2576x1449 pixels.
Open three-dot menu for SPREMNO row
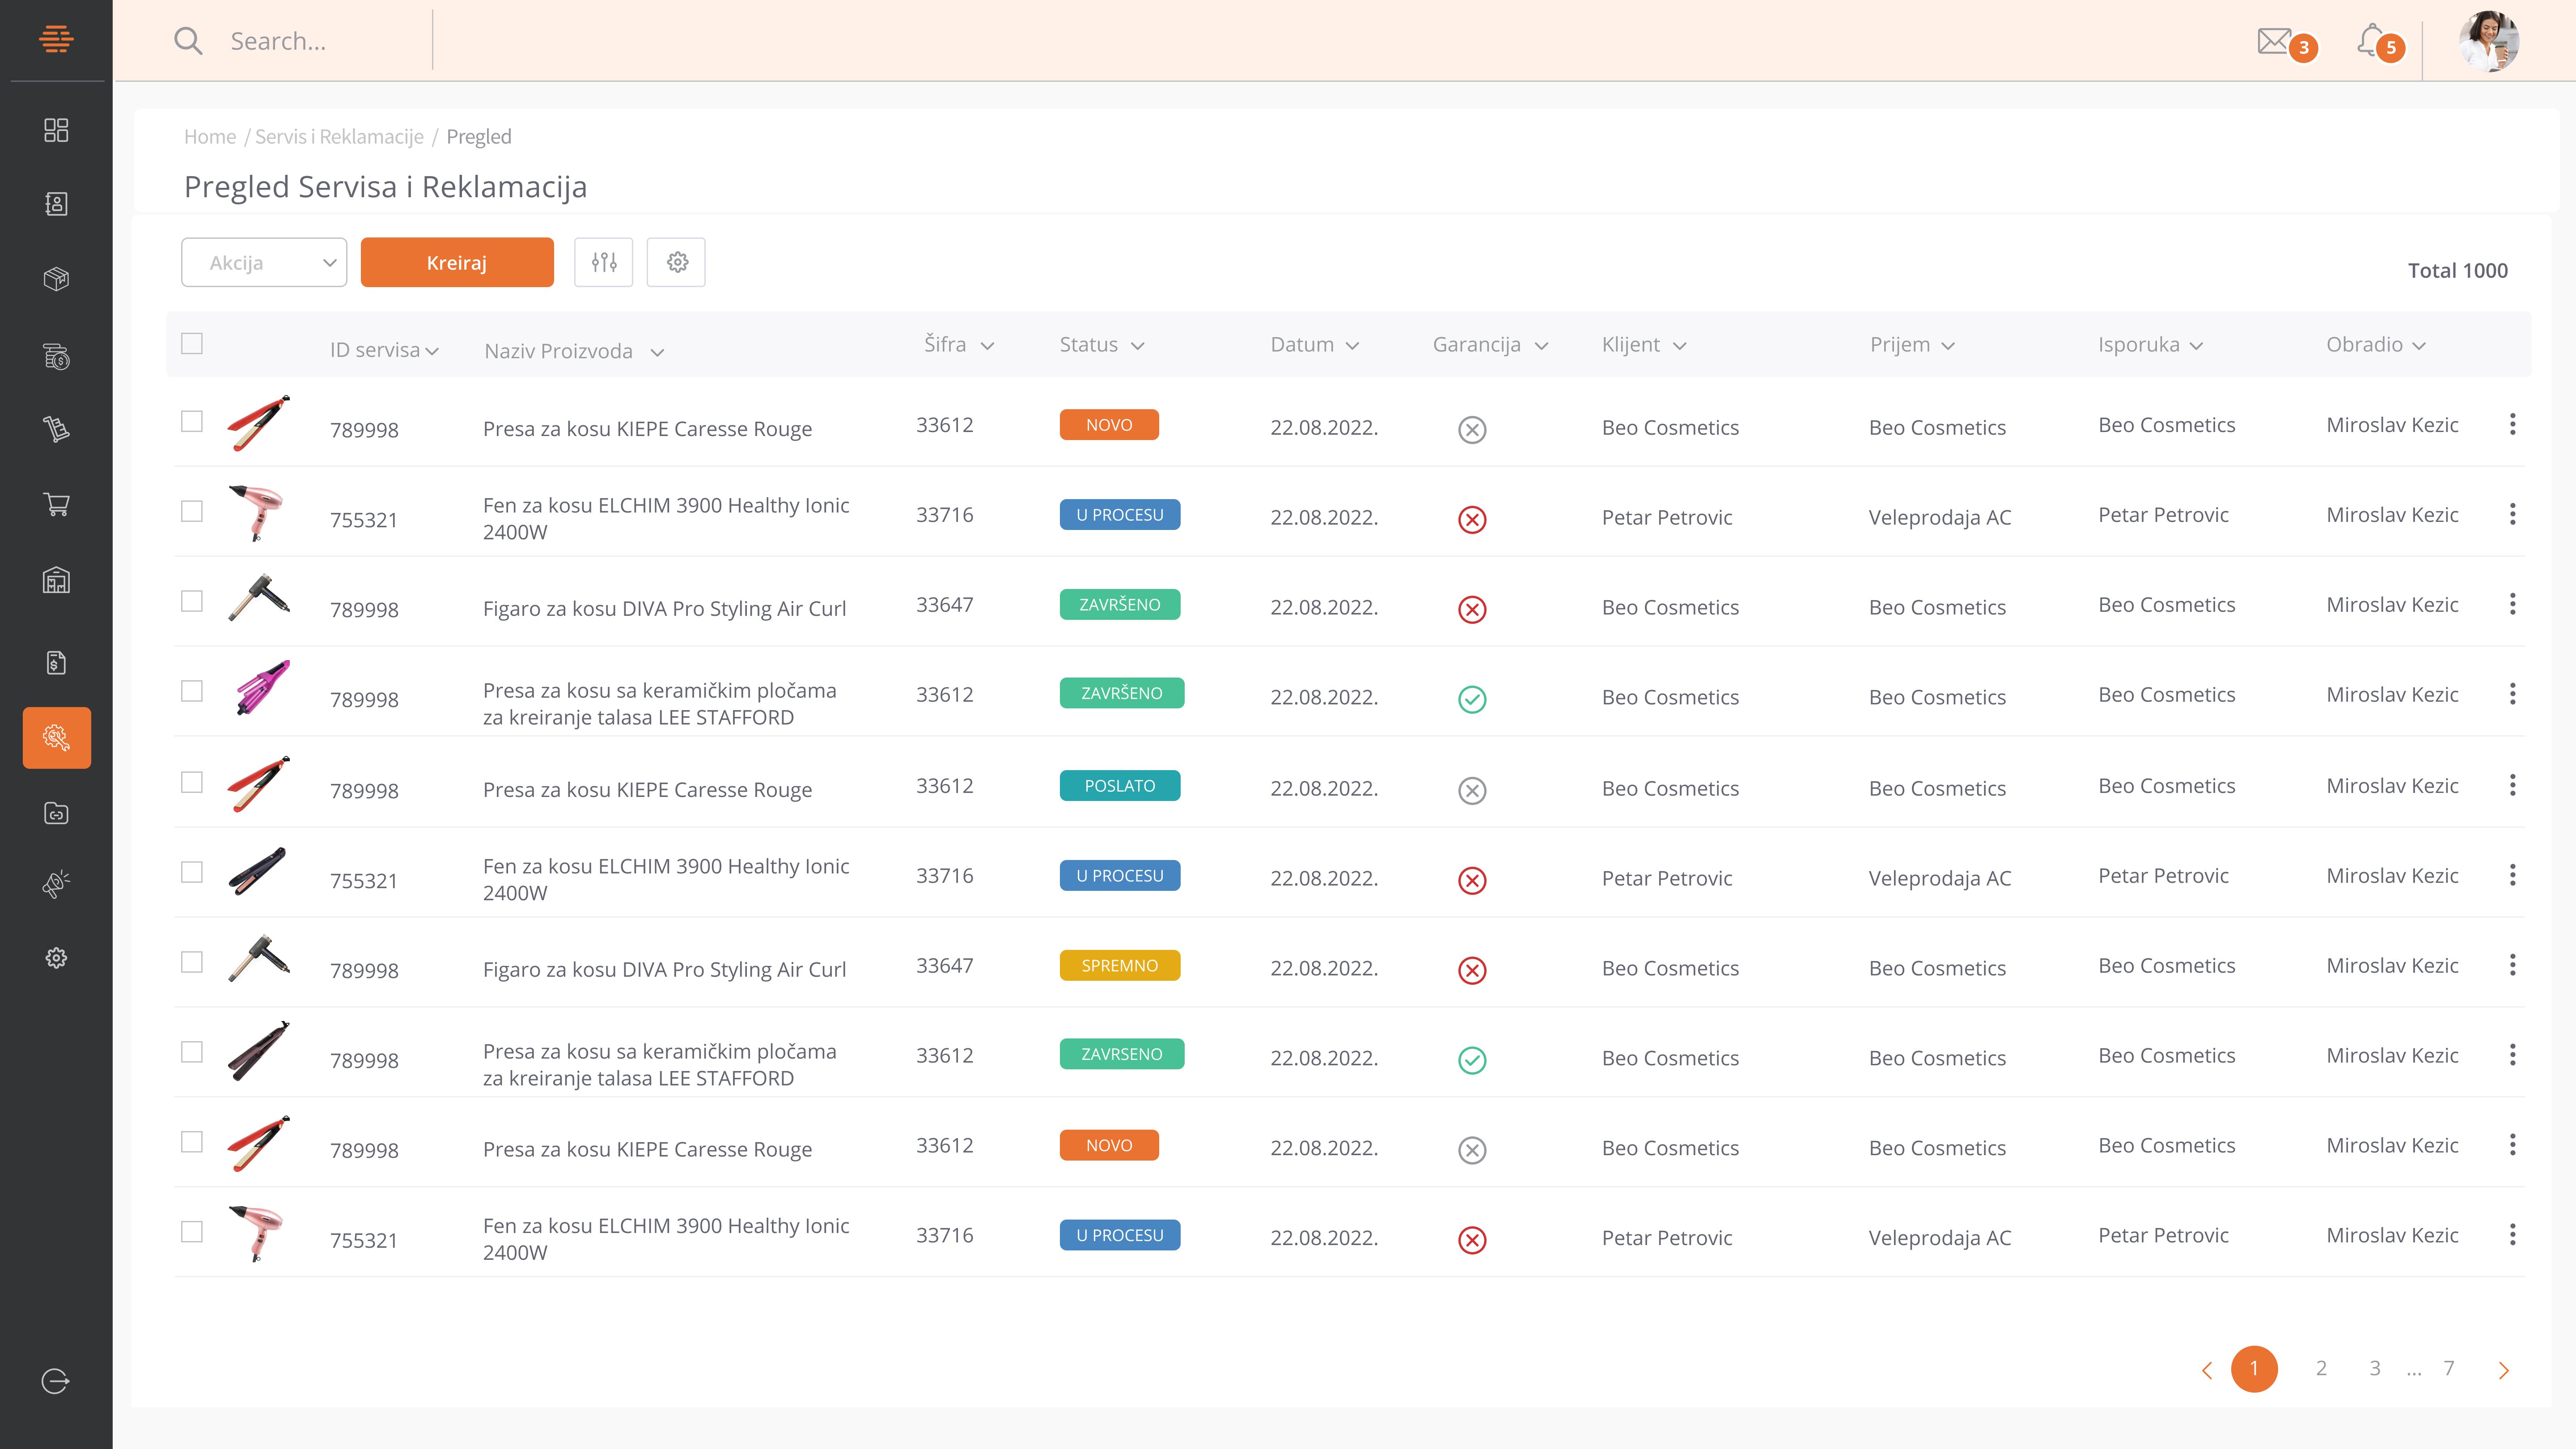pyautogui.click(x=2512, y=965)
